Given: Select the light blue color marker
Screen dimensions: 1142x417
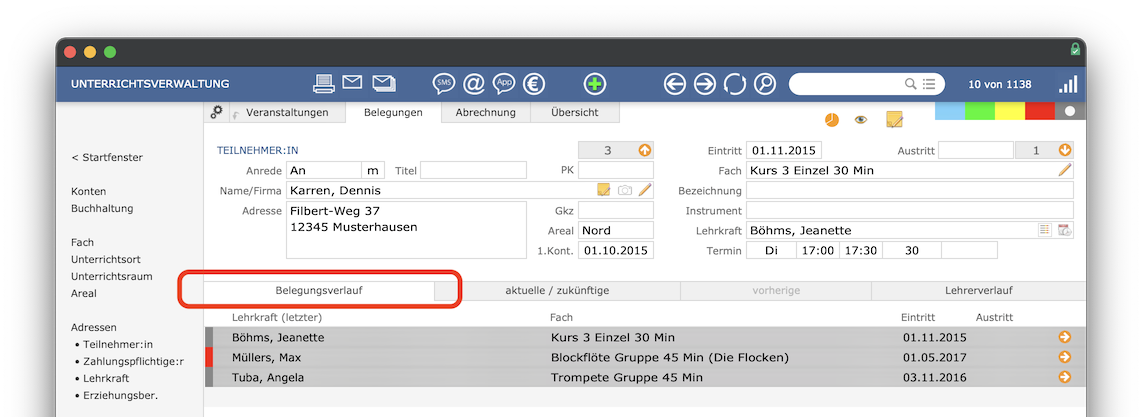Looking at the screenshot, I should (x=950, y=111).
